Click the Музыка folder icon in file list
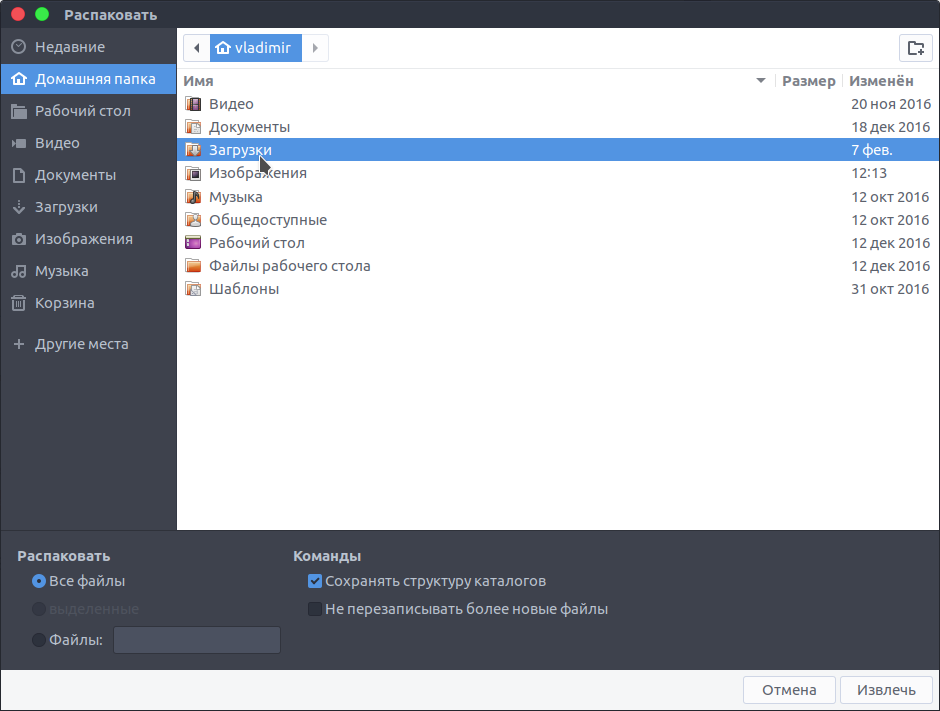 (193, 197)
